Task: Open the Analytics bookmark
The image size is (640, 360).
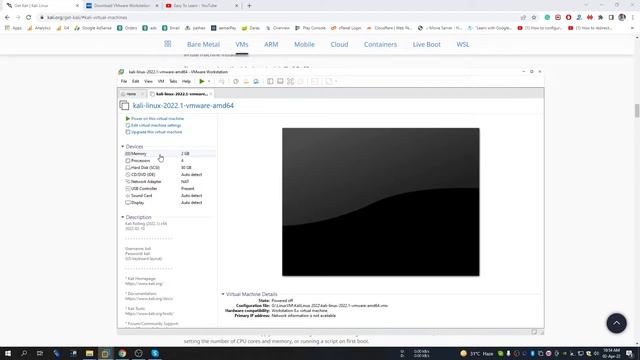Action: [39, 28]
